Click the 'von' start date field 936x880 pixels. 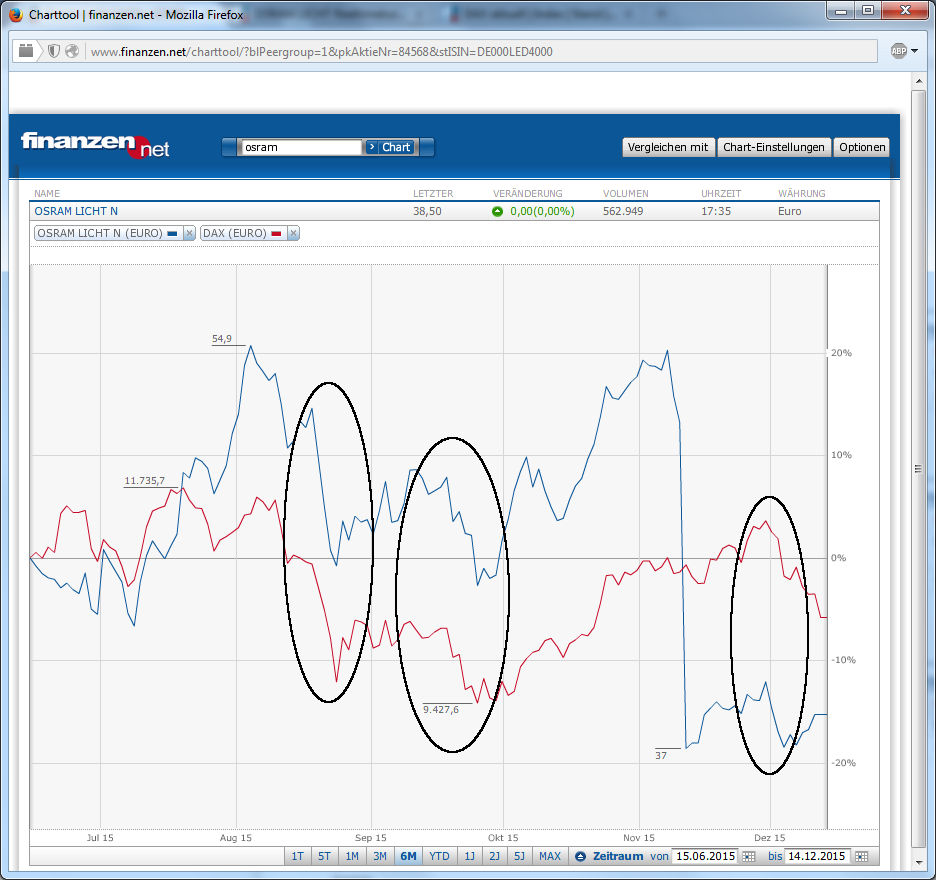[705, 856]
